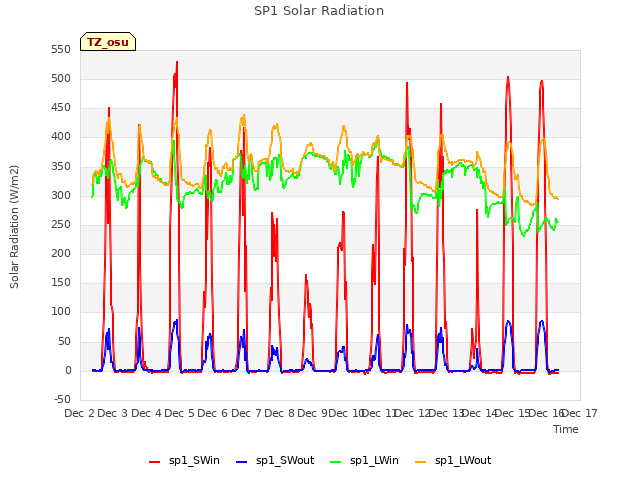This screenshot has width=640, height=480.
Task: Select the sp1_SWin legend entry
Action: point(184,460)
